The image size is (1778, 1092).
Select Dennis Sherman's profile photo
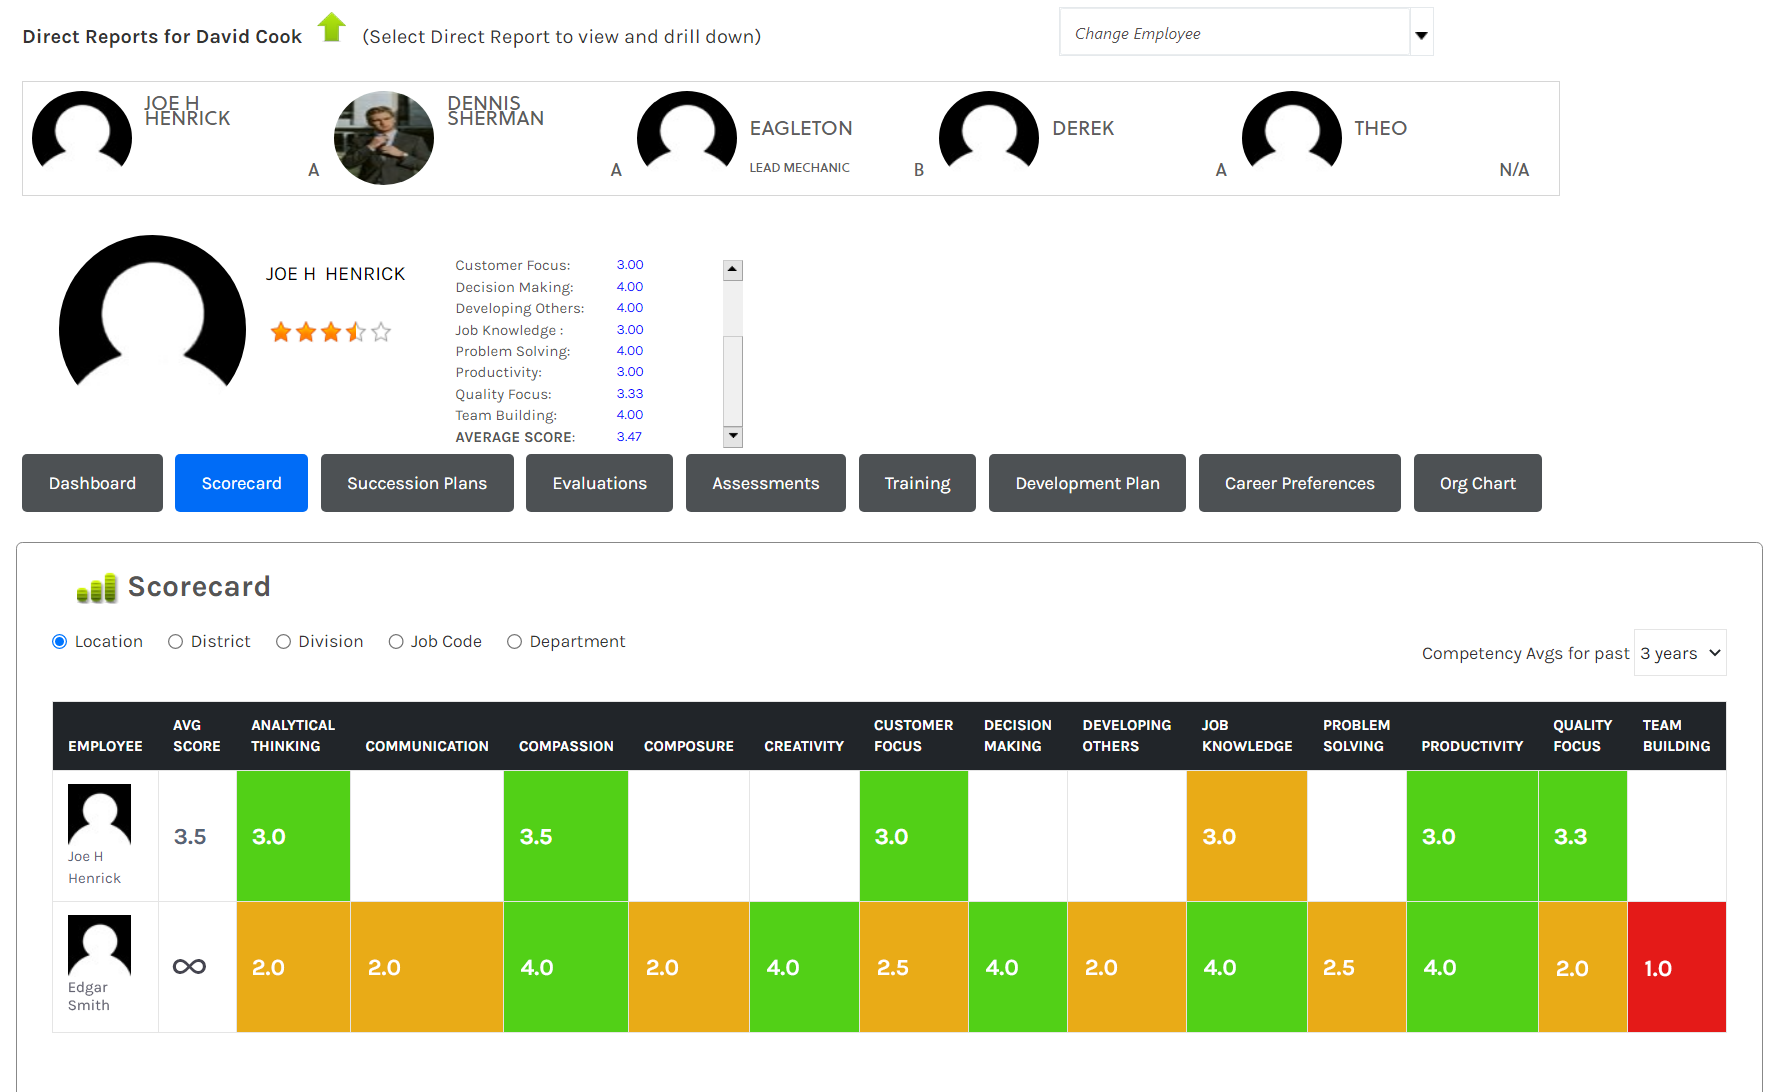(384, 138)
